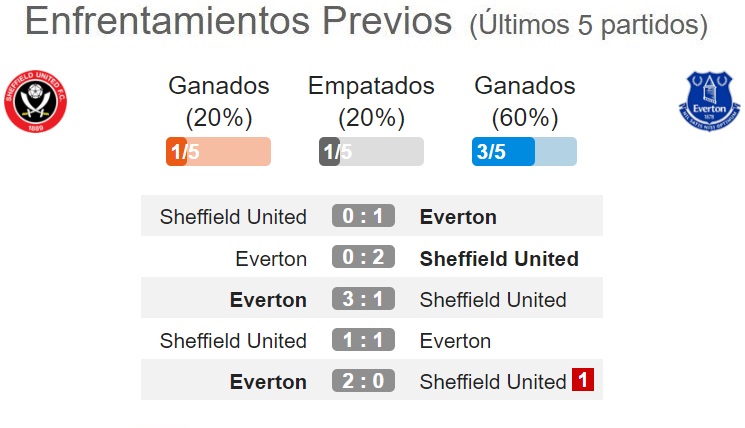Click Sheffield United in 1 : 1 row

[233, 341]
